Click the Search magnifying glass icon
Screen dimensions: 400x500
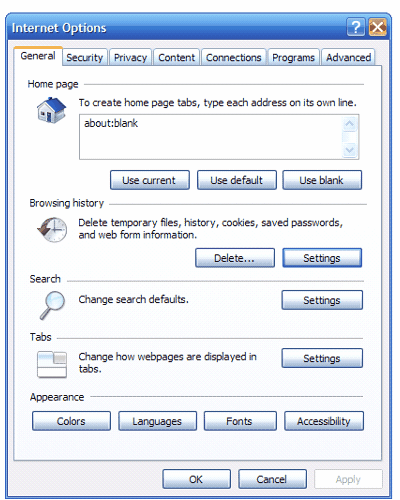tap(52, 305)
